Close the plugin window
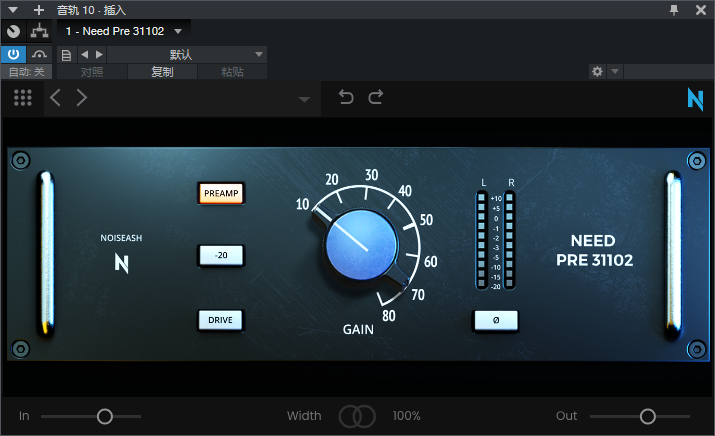Image resolution: width=715 pixels, height=436 pixels. pyautogui.click(x=701, y=10)
